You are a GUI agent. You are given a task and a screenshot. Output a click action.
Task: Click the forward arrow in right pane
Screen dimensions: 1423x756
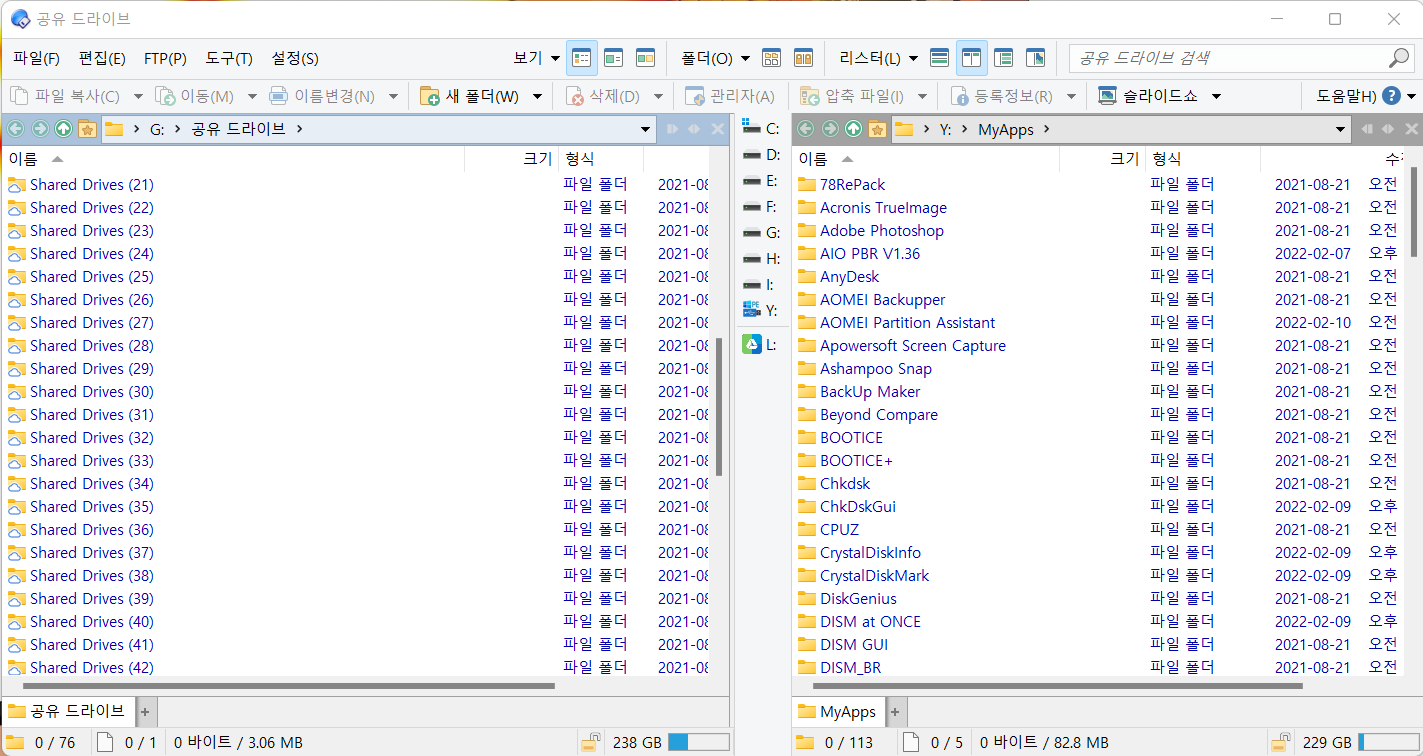pyautogui.click(x=829, y=129)
